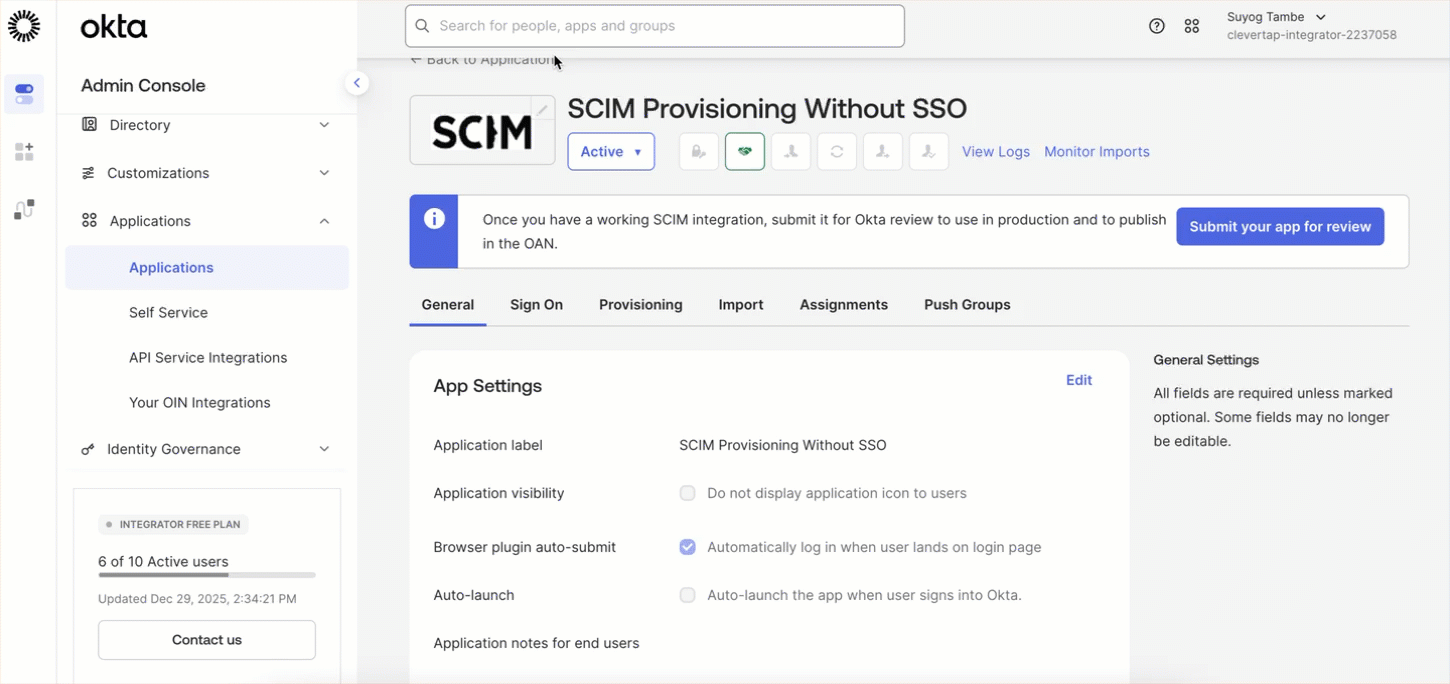Viewport: 1450px width, 684px height.
Task: Open the Active status dropdown
Action: click(x=611, y=151)
